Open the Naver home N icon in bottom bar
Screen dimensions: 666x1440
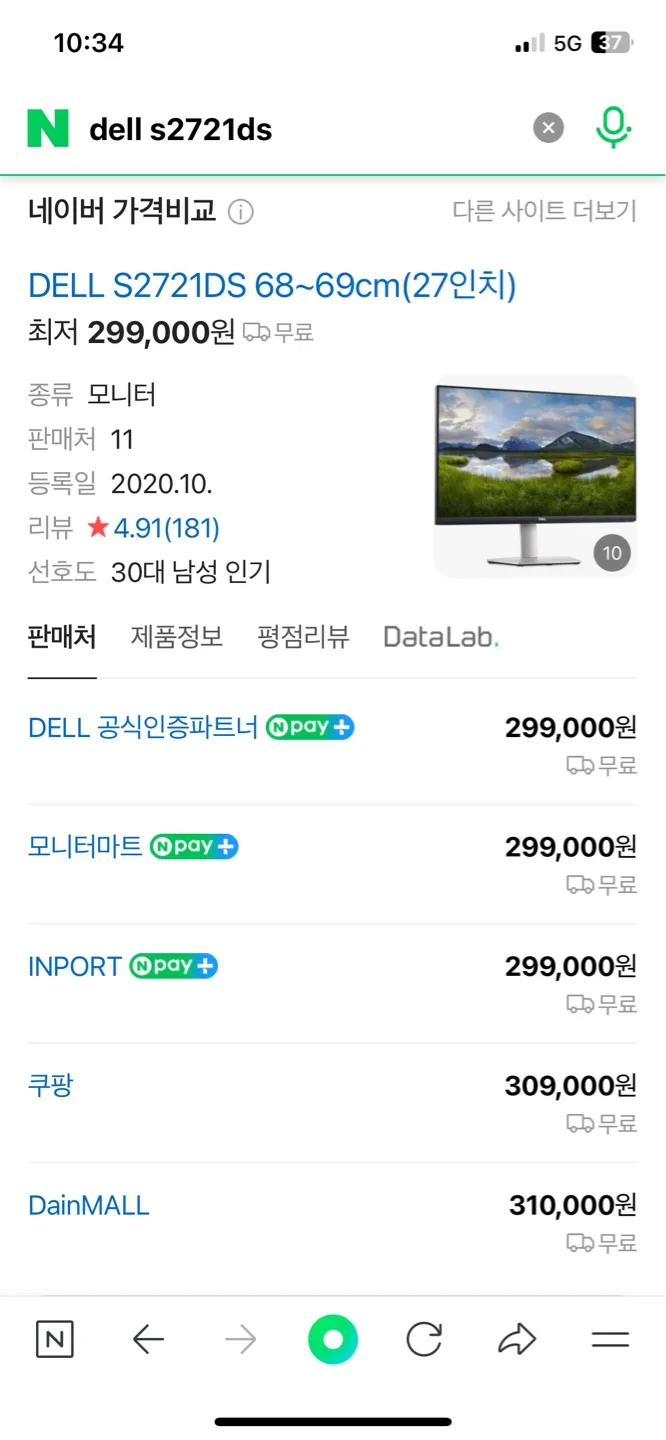pyautogui.click(x=54, y=1340)
